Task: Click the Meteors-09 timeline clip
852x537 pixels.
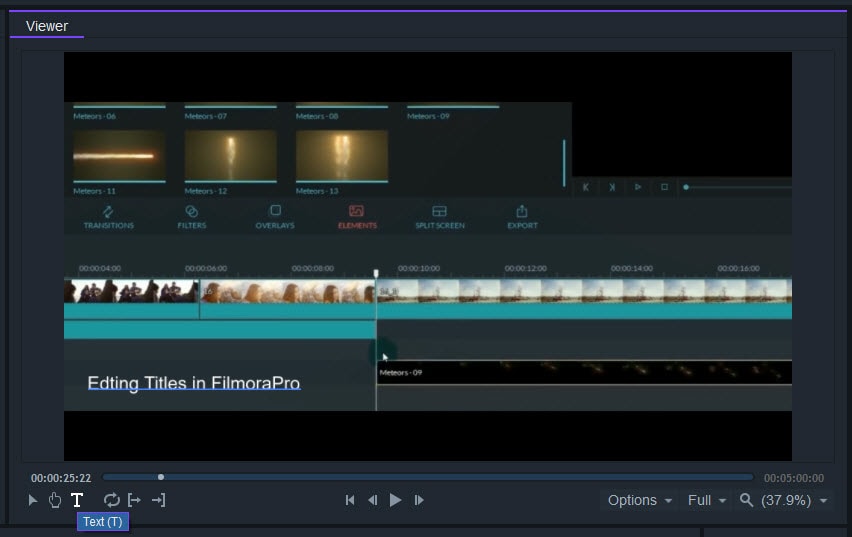Action: point(584,372)
